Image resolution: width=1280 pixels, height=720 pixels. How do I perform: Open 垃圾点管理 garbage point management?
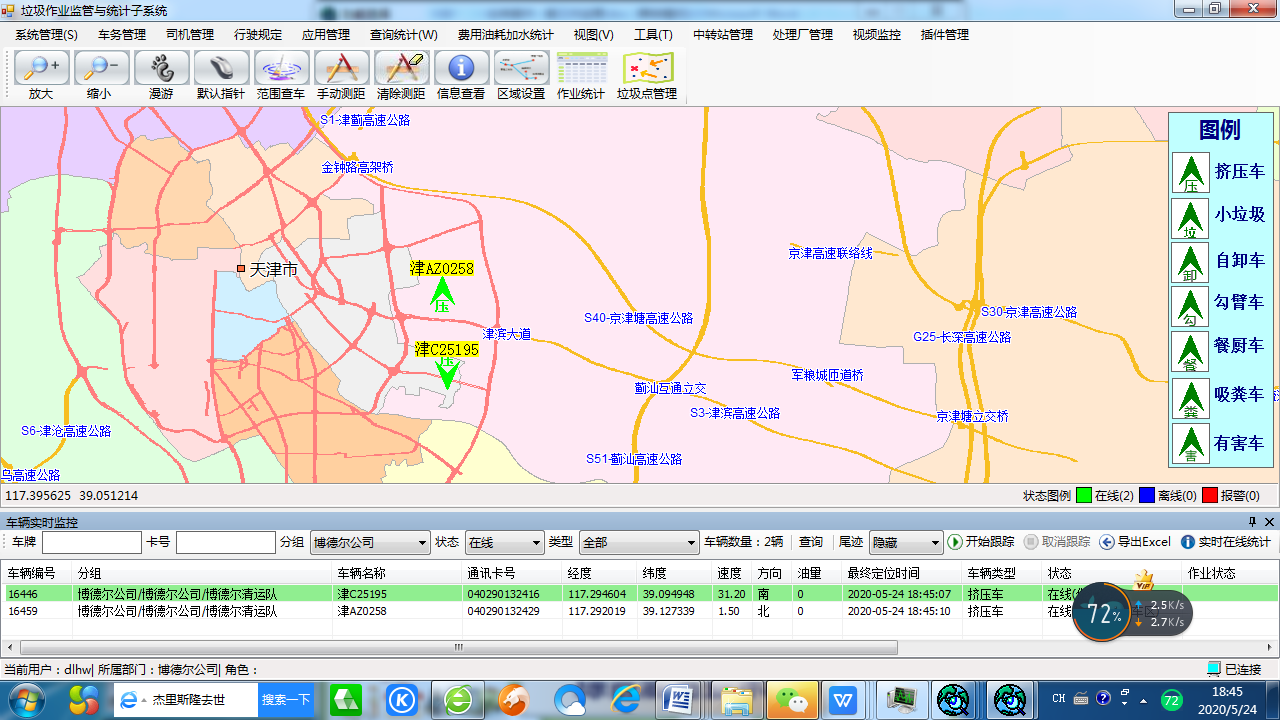point(647,69)
